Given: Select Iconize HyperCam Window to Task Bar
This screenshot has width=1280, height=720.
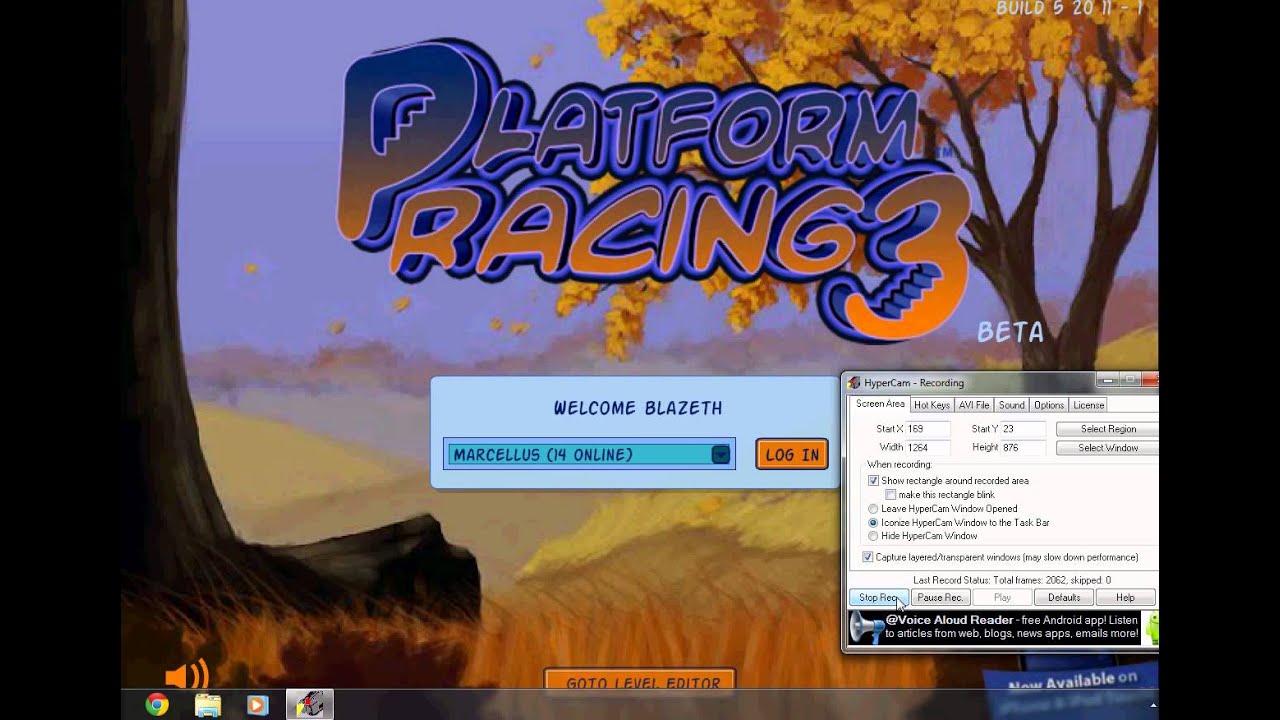Looking at the screenshot, I should (873, 523).
